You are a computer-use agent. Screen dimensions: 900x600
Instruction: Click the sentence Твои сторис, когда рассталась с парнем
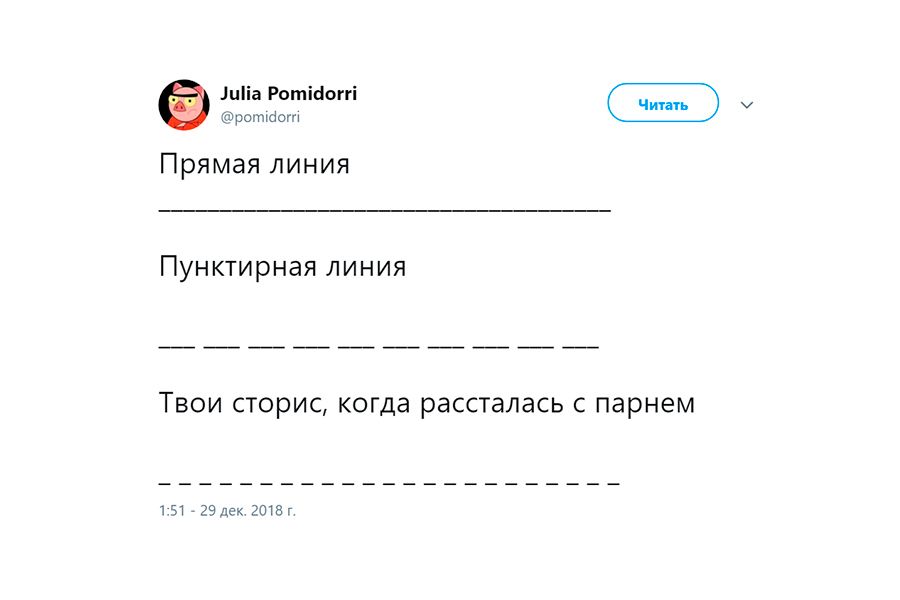426,403
